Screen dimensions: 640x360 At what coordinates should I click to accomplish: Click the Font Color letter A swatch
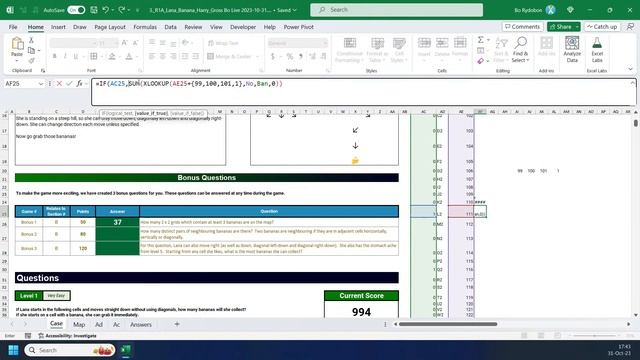pos(129,56)
